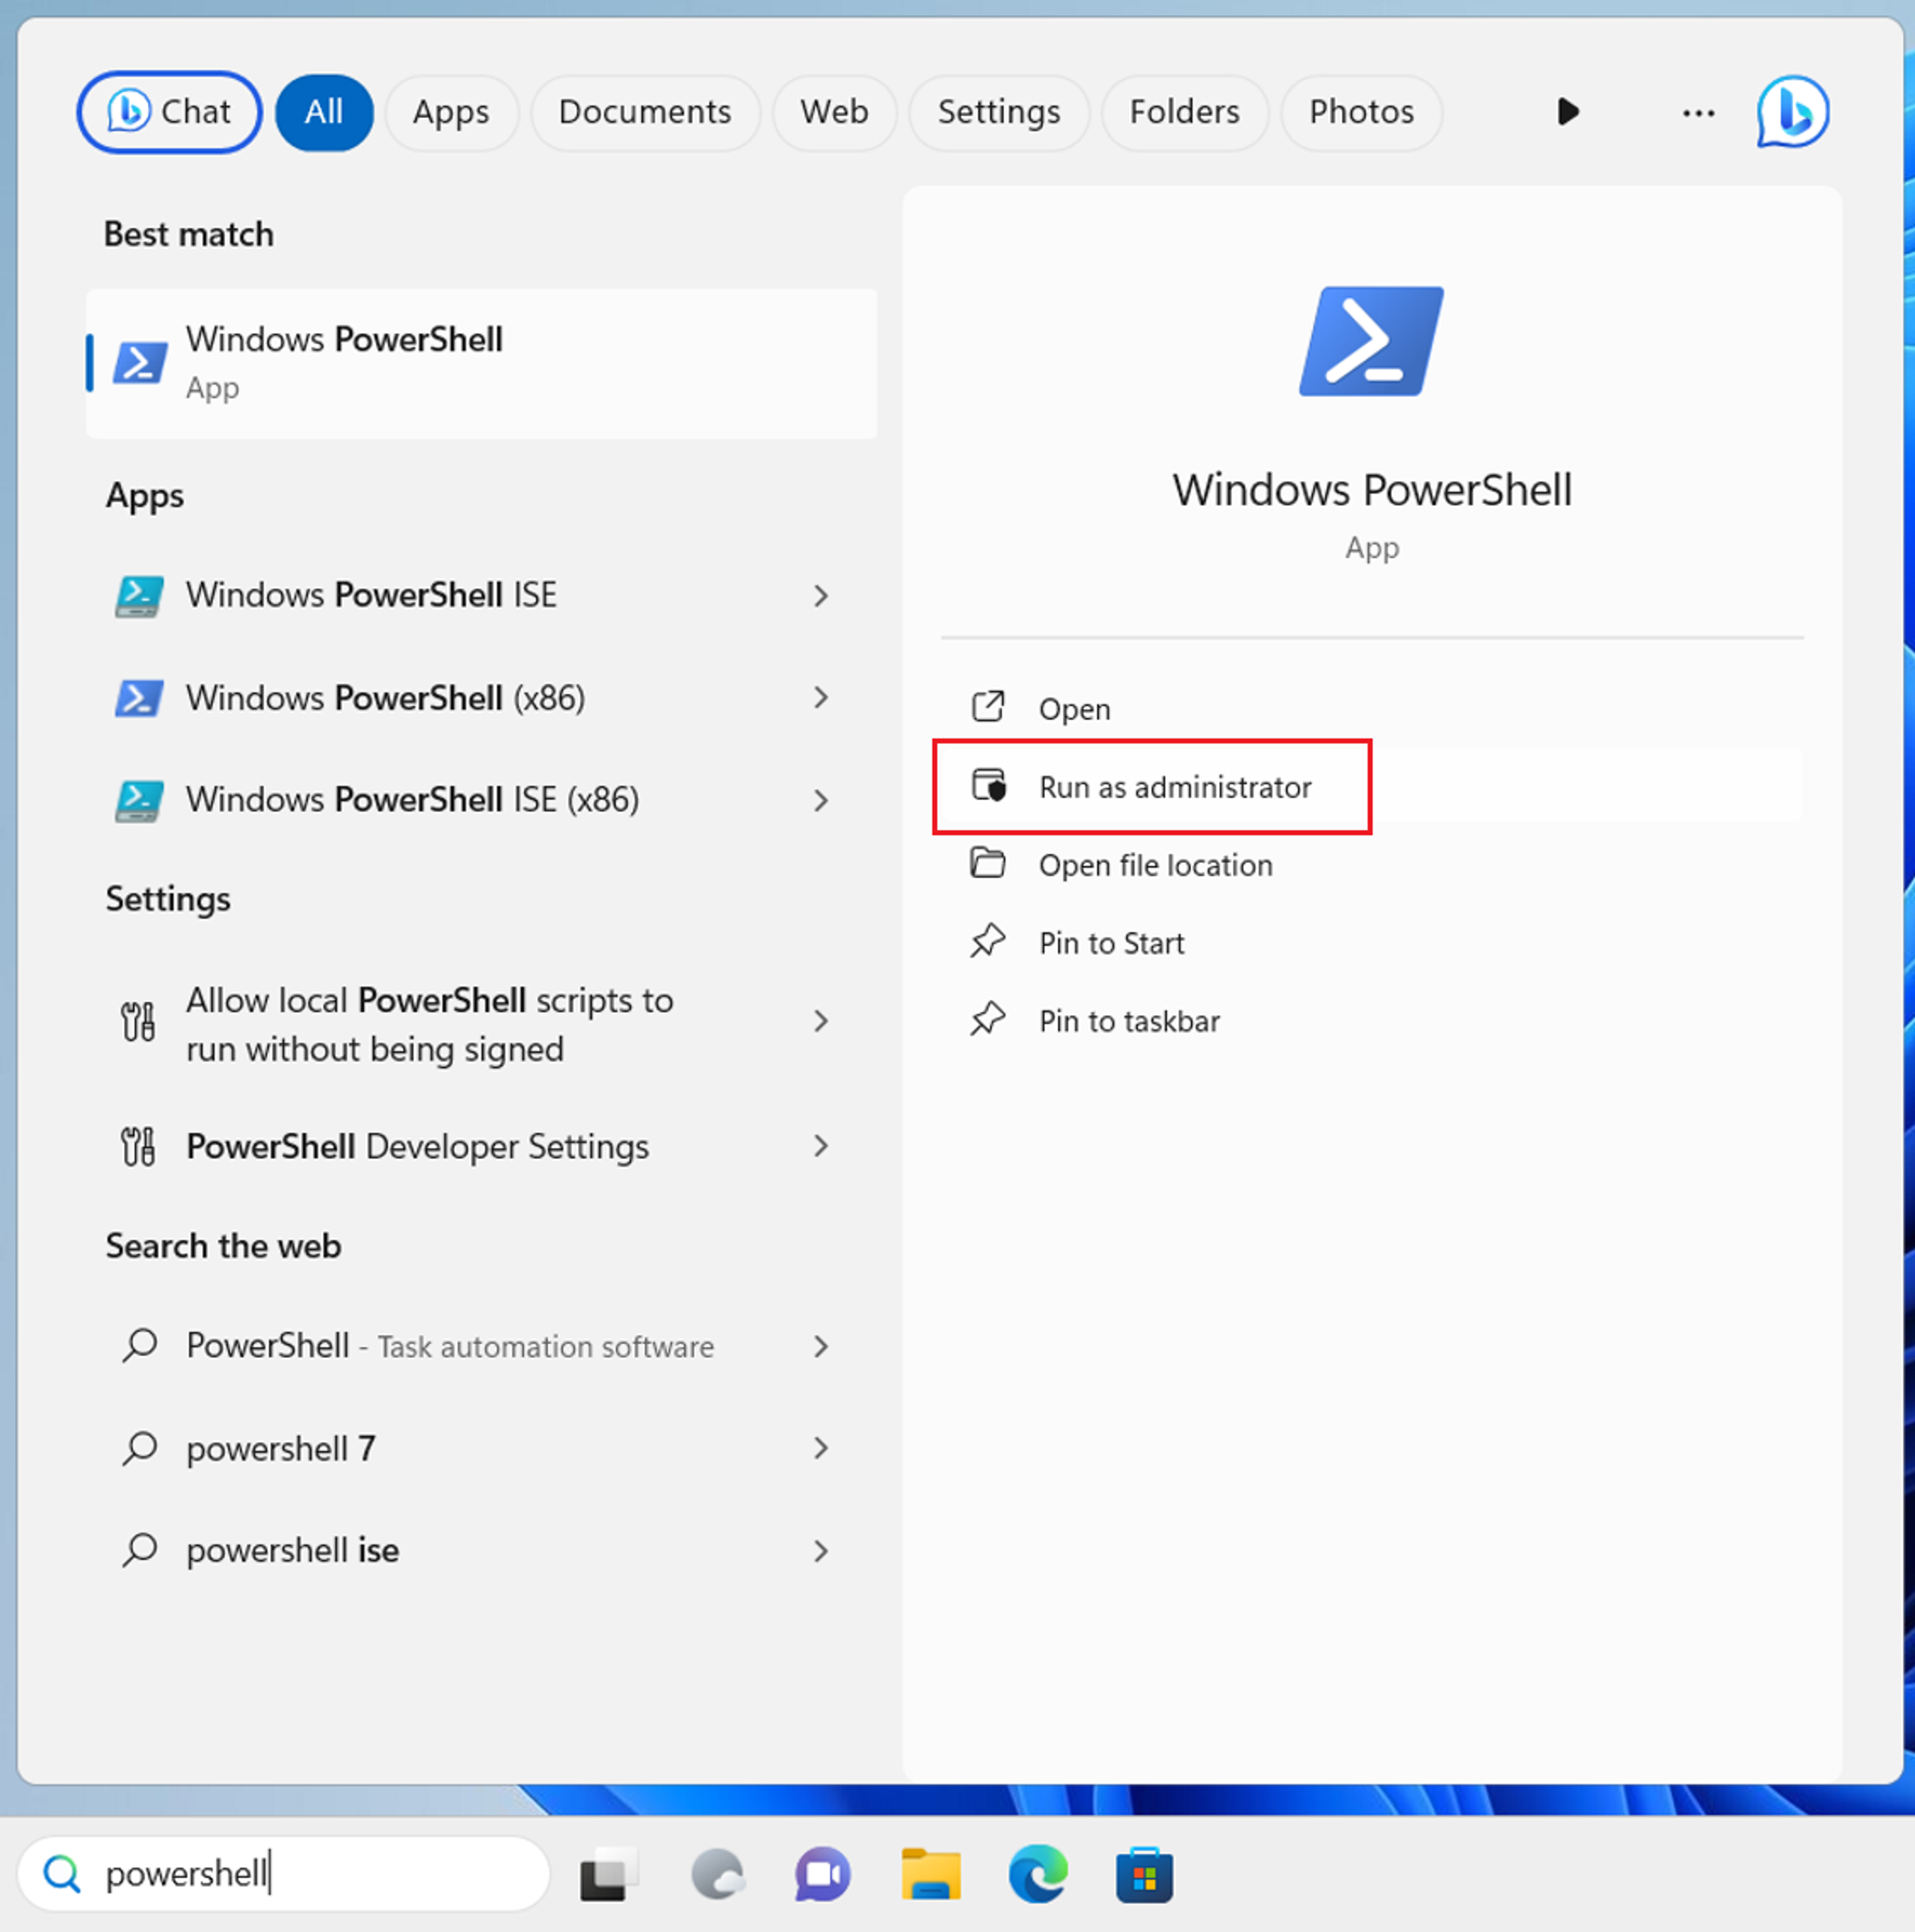1915x1932 pixels.
Task: Expand the Allow local PowerShell scripts entry
Action: (821, 1021)
